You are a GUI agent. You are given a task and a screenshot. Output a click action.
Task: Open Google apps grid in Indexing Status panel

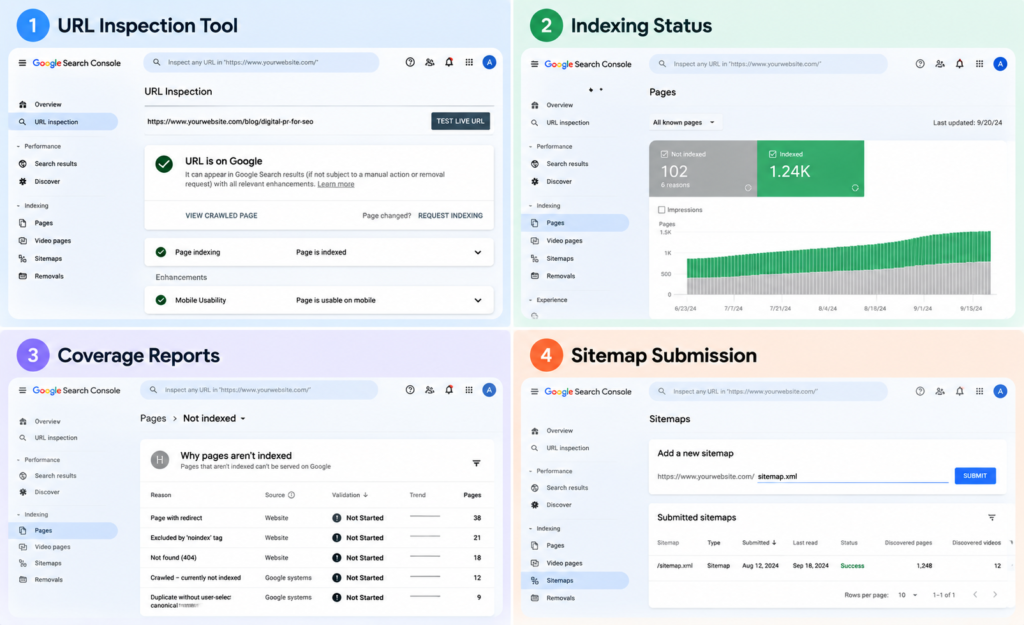coord(980,63)
